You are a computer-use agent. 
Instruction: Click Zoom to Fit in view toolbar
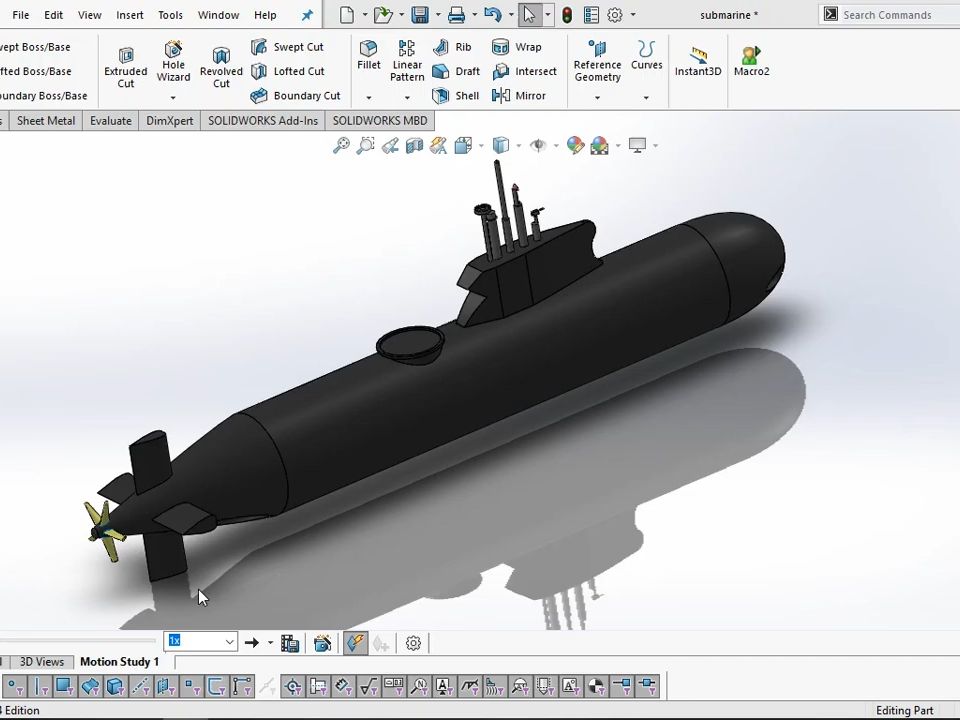pyautogui.click(x=341, y=145)
